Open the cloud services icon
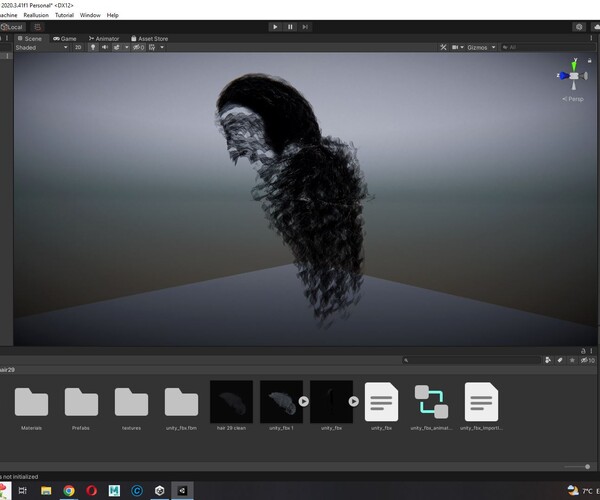 click(596, 27)
